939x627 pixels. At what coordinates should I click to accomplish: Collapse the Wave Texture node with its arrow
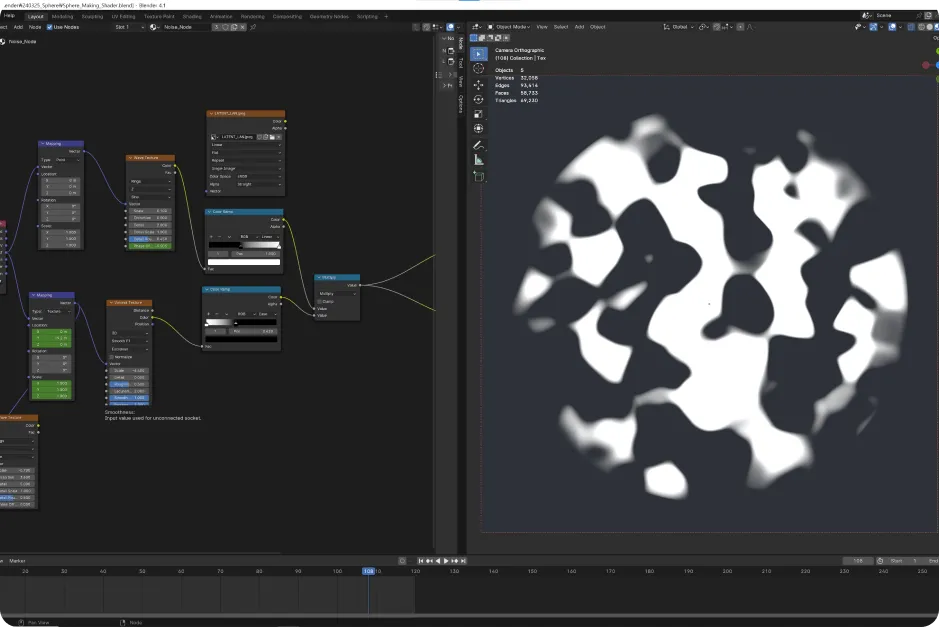130,158
